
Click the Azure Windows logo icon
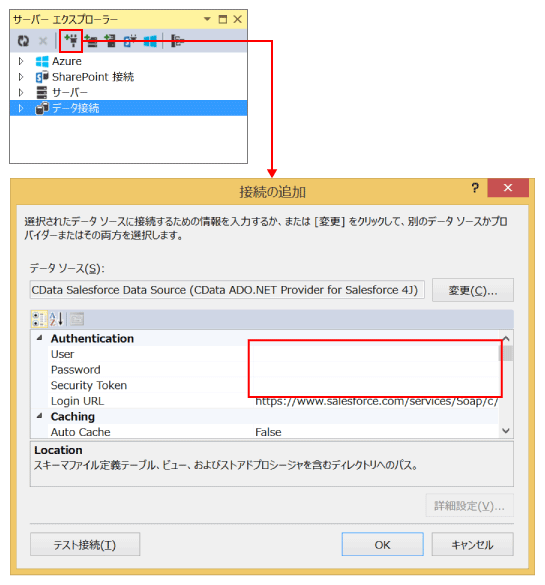click(x=42, y=61)
